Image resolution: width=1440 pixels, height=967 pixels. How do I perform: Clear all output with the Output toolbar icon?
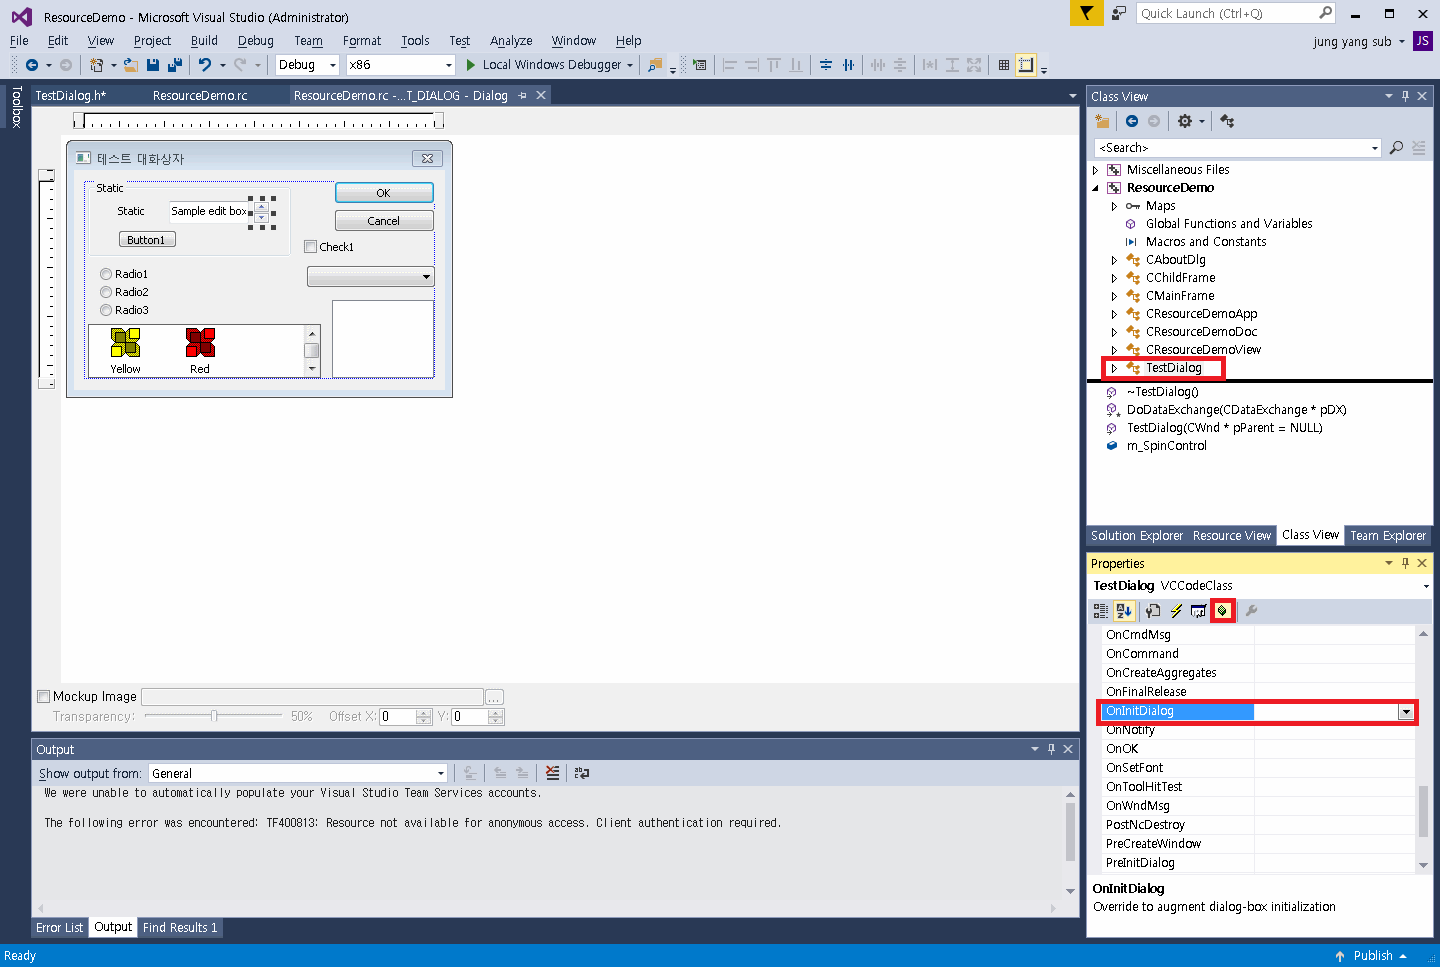553,773
